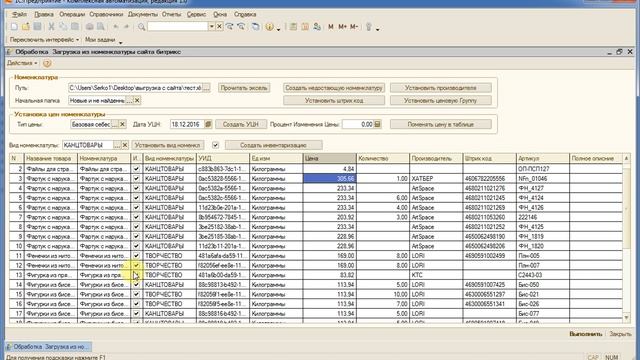Click the Undo arrow icon
Screen dimensions: 640x360
pos(116,27)
